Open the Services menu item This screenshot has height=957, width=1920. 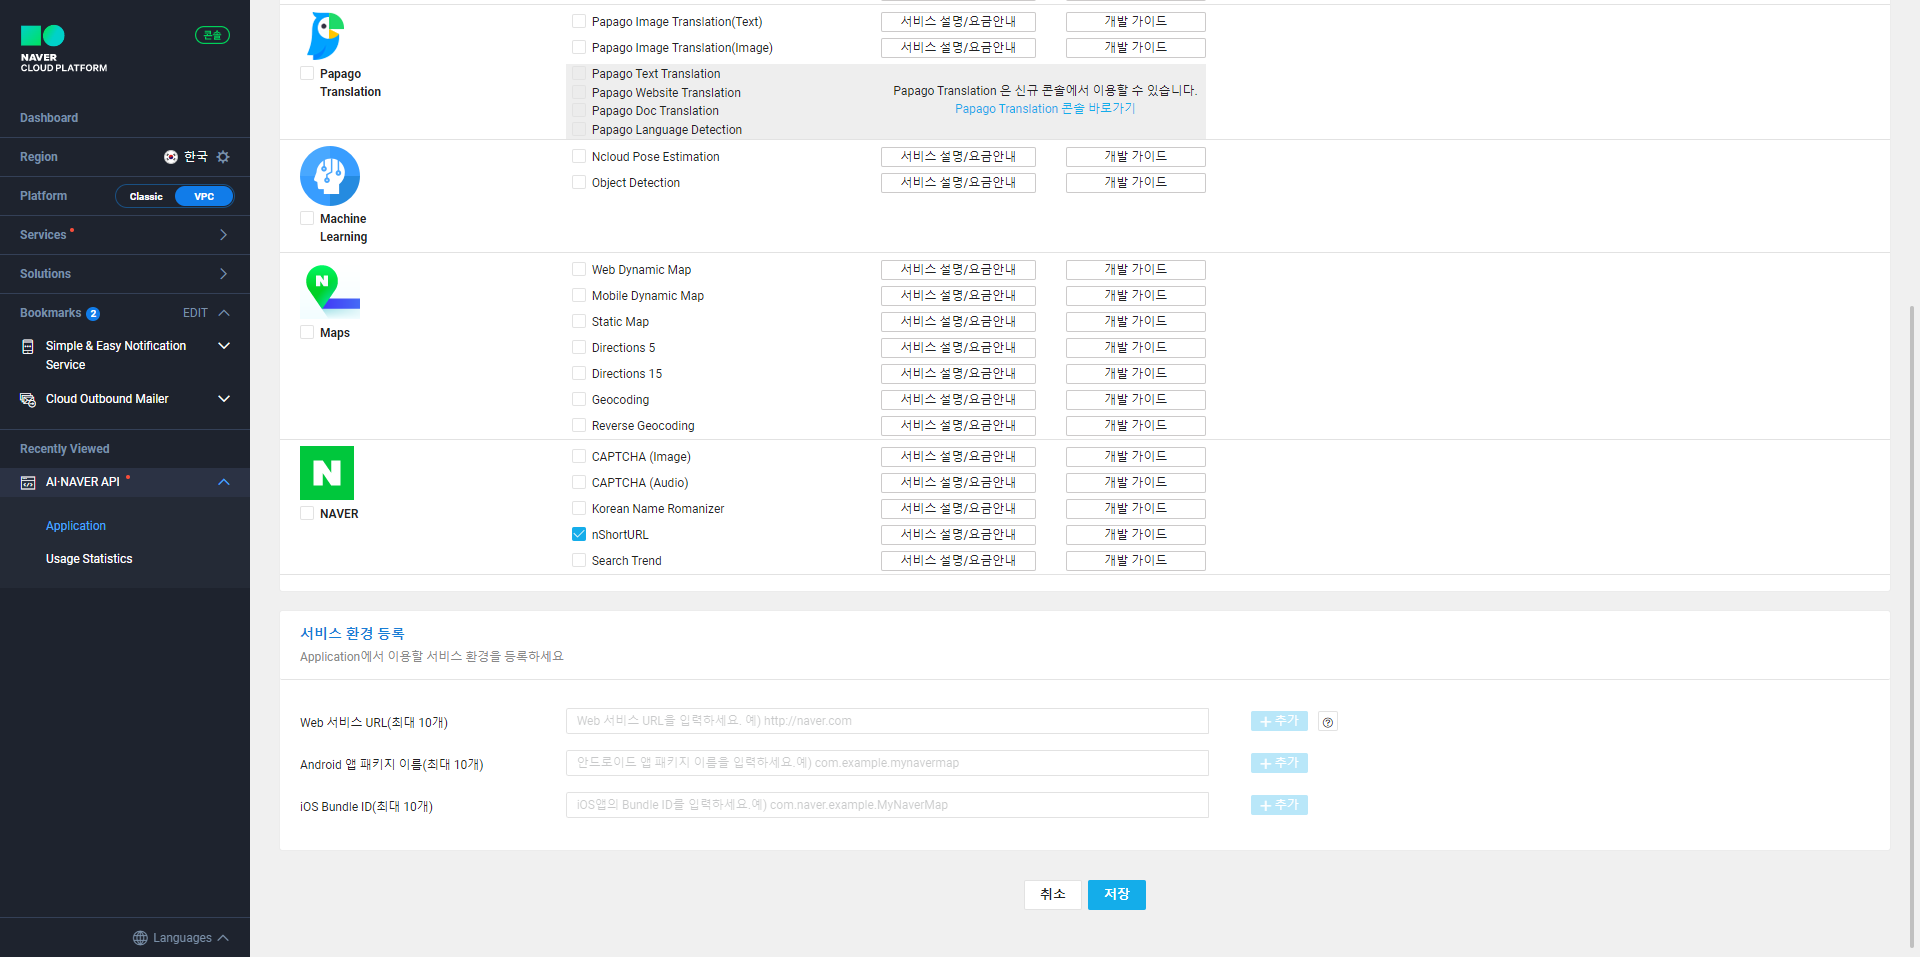pyautogui.click(x=43, y=235)
